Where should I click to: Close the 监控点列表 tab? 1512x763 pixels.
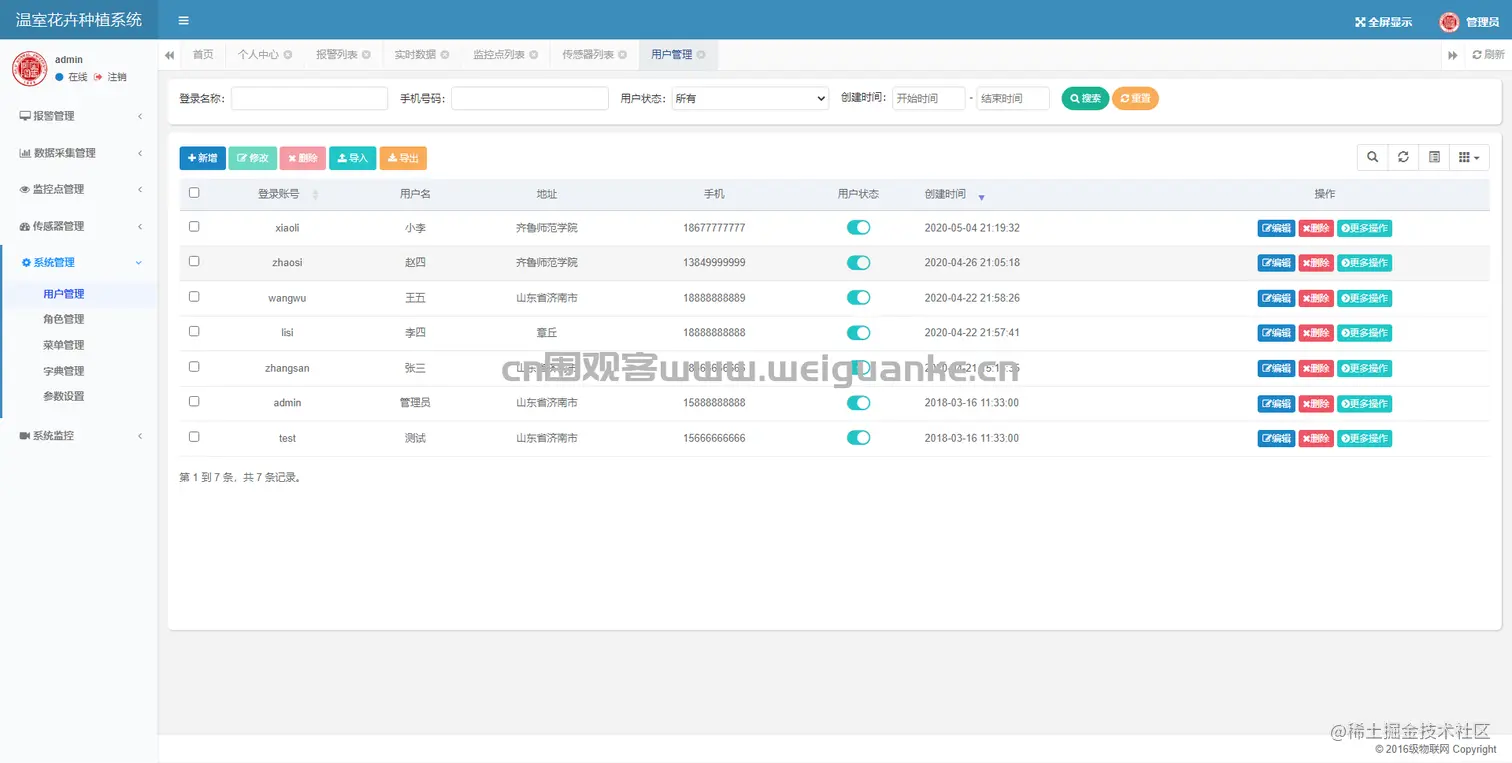pos(533,55)
